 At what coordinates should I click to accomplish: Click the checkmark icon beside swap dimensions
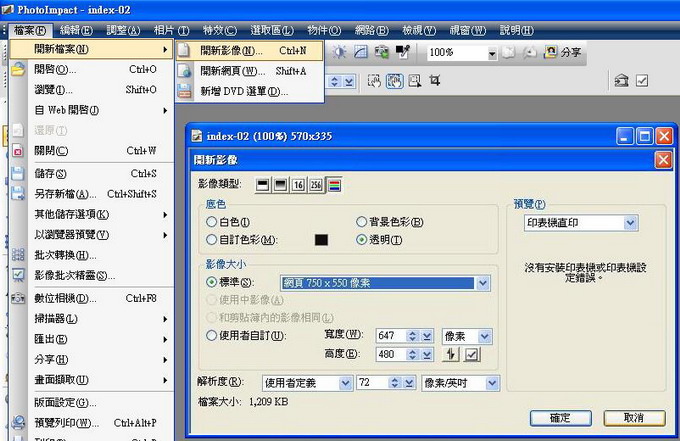coord(472,354)
